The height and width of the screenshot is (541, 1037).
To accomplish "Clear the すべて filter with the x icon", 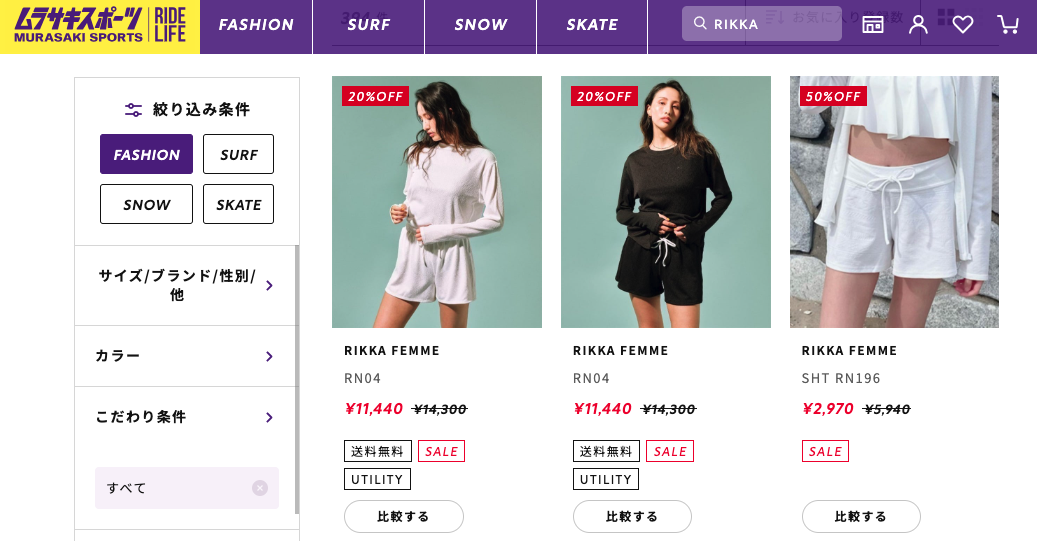I will pos(260,488).
